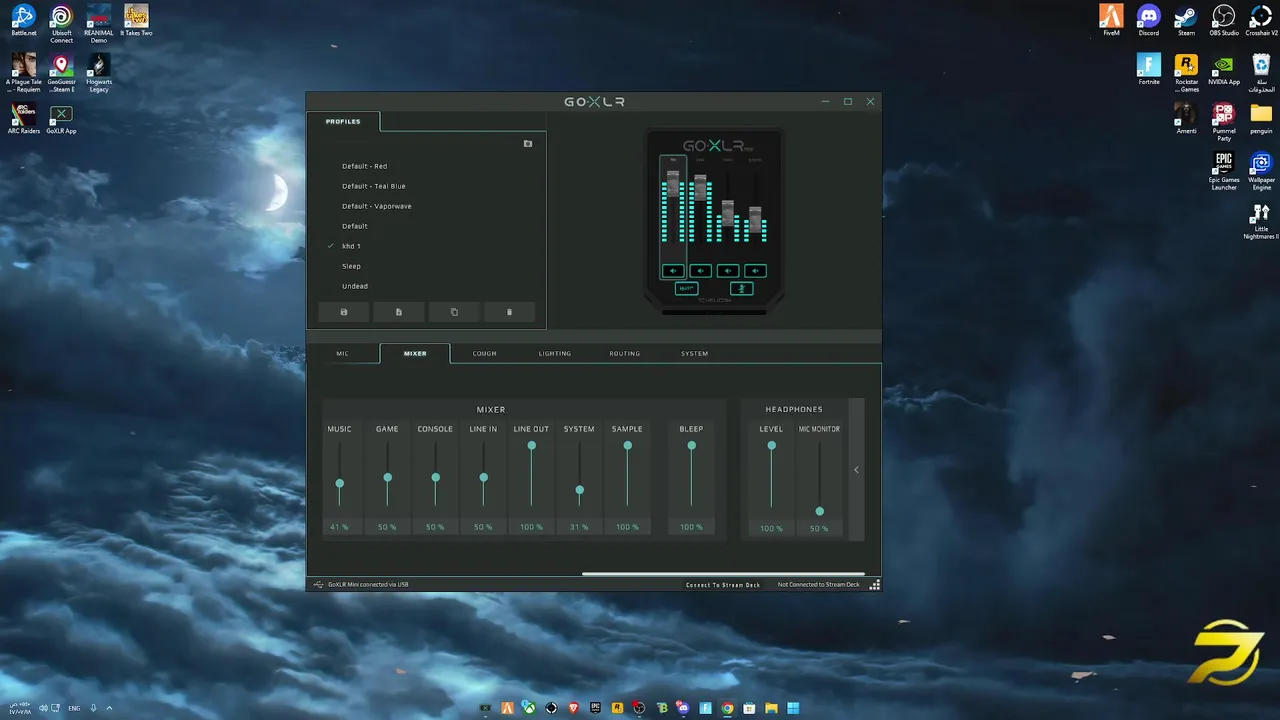Select the plain Default profile

[355, 226]
